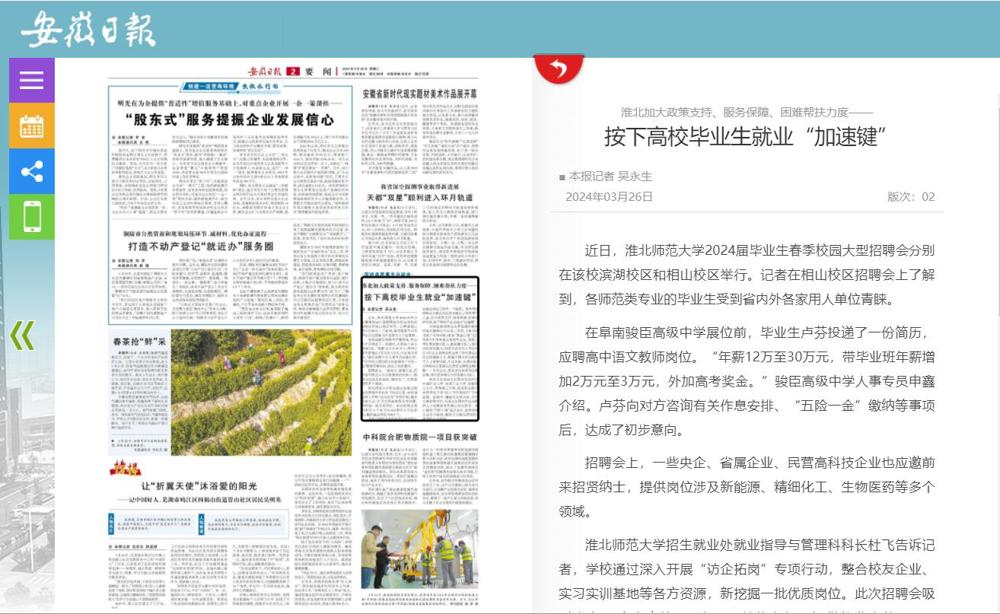The height and width of the screenshot is (614, 1000).
Task: Open the orange calendar date picker
Action: [32, 126]
